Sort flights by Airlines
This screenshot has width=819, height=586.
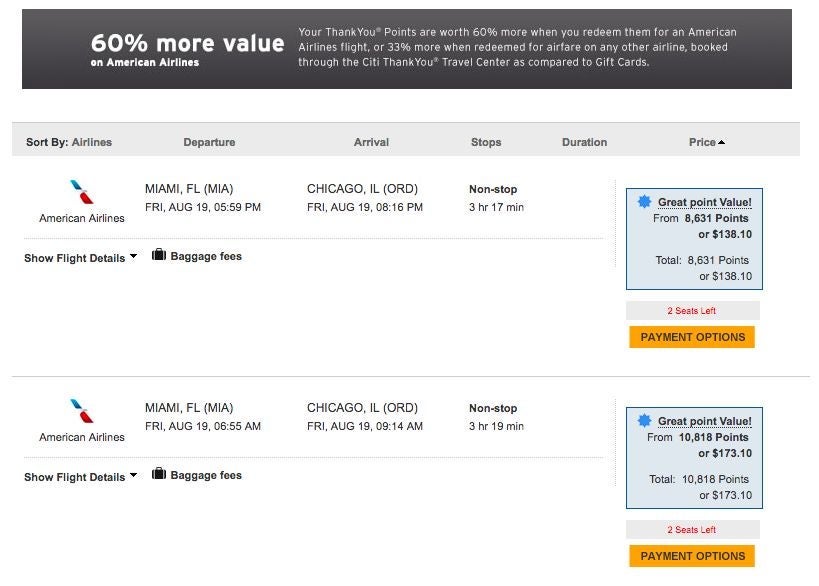click(91, 142)
